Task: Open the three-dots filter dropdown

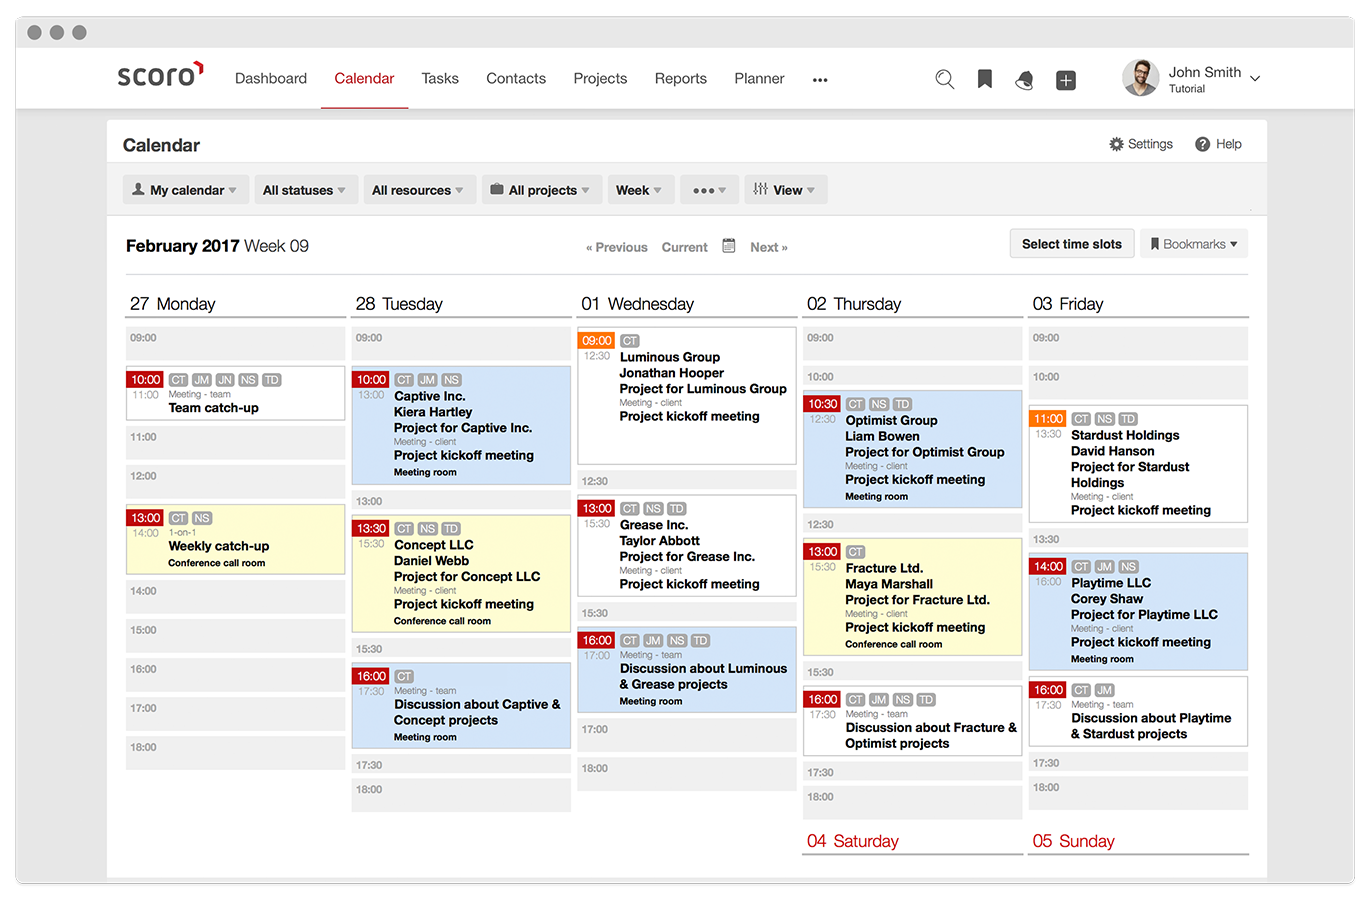Action: pyautogui.click(x=709, y=190)
